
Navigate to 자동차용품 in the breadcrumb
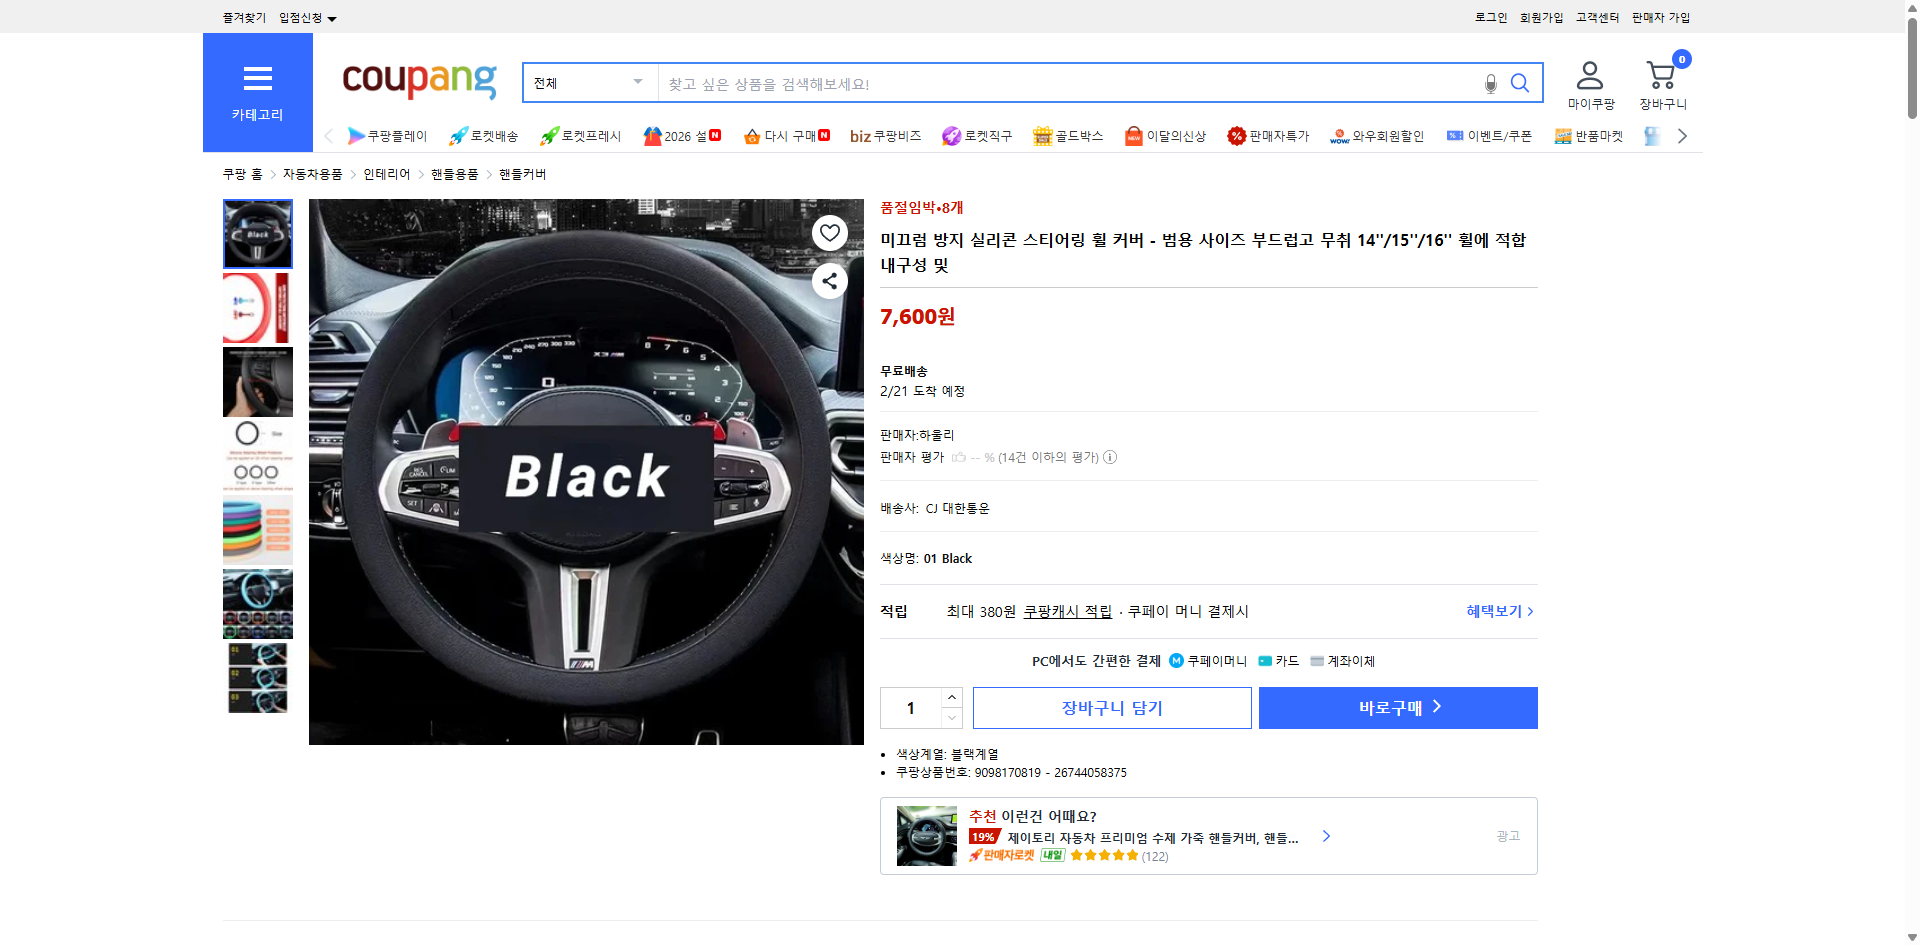(x=311, y=173)
